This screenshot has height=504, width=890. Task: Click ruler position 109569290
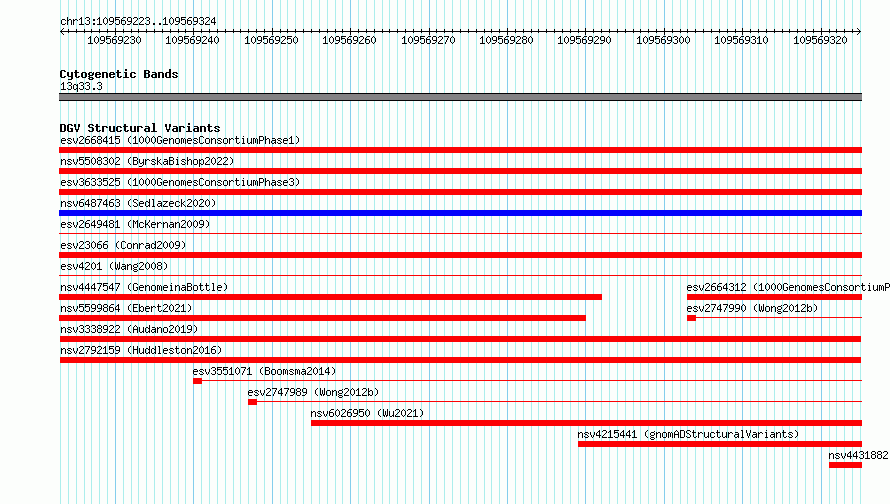coord(584,40)
